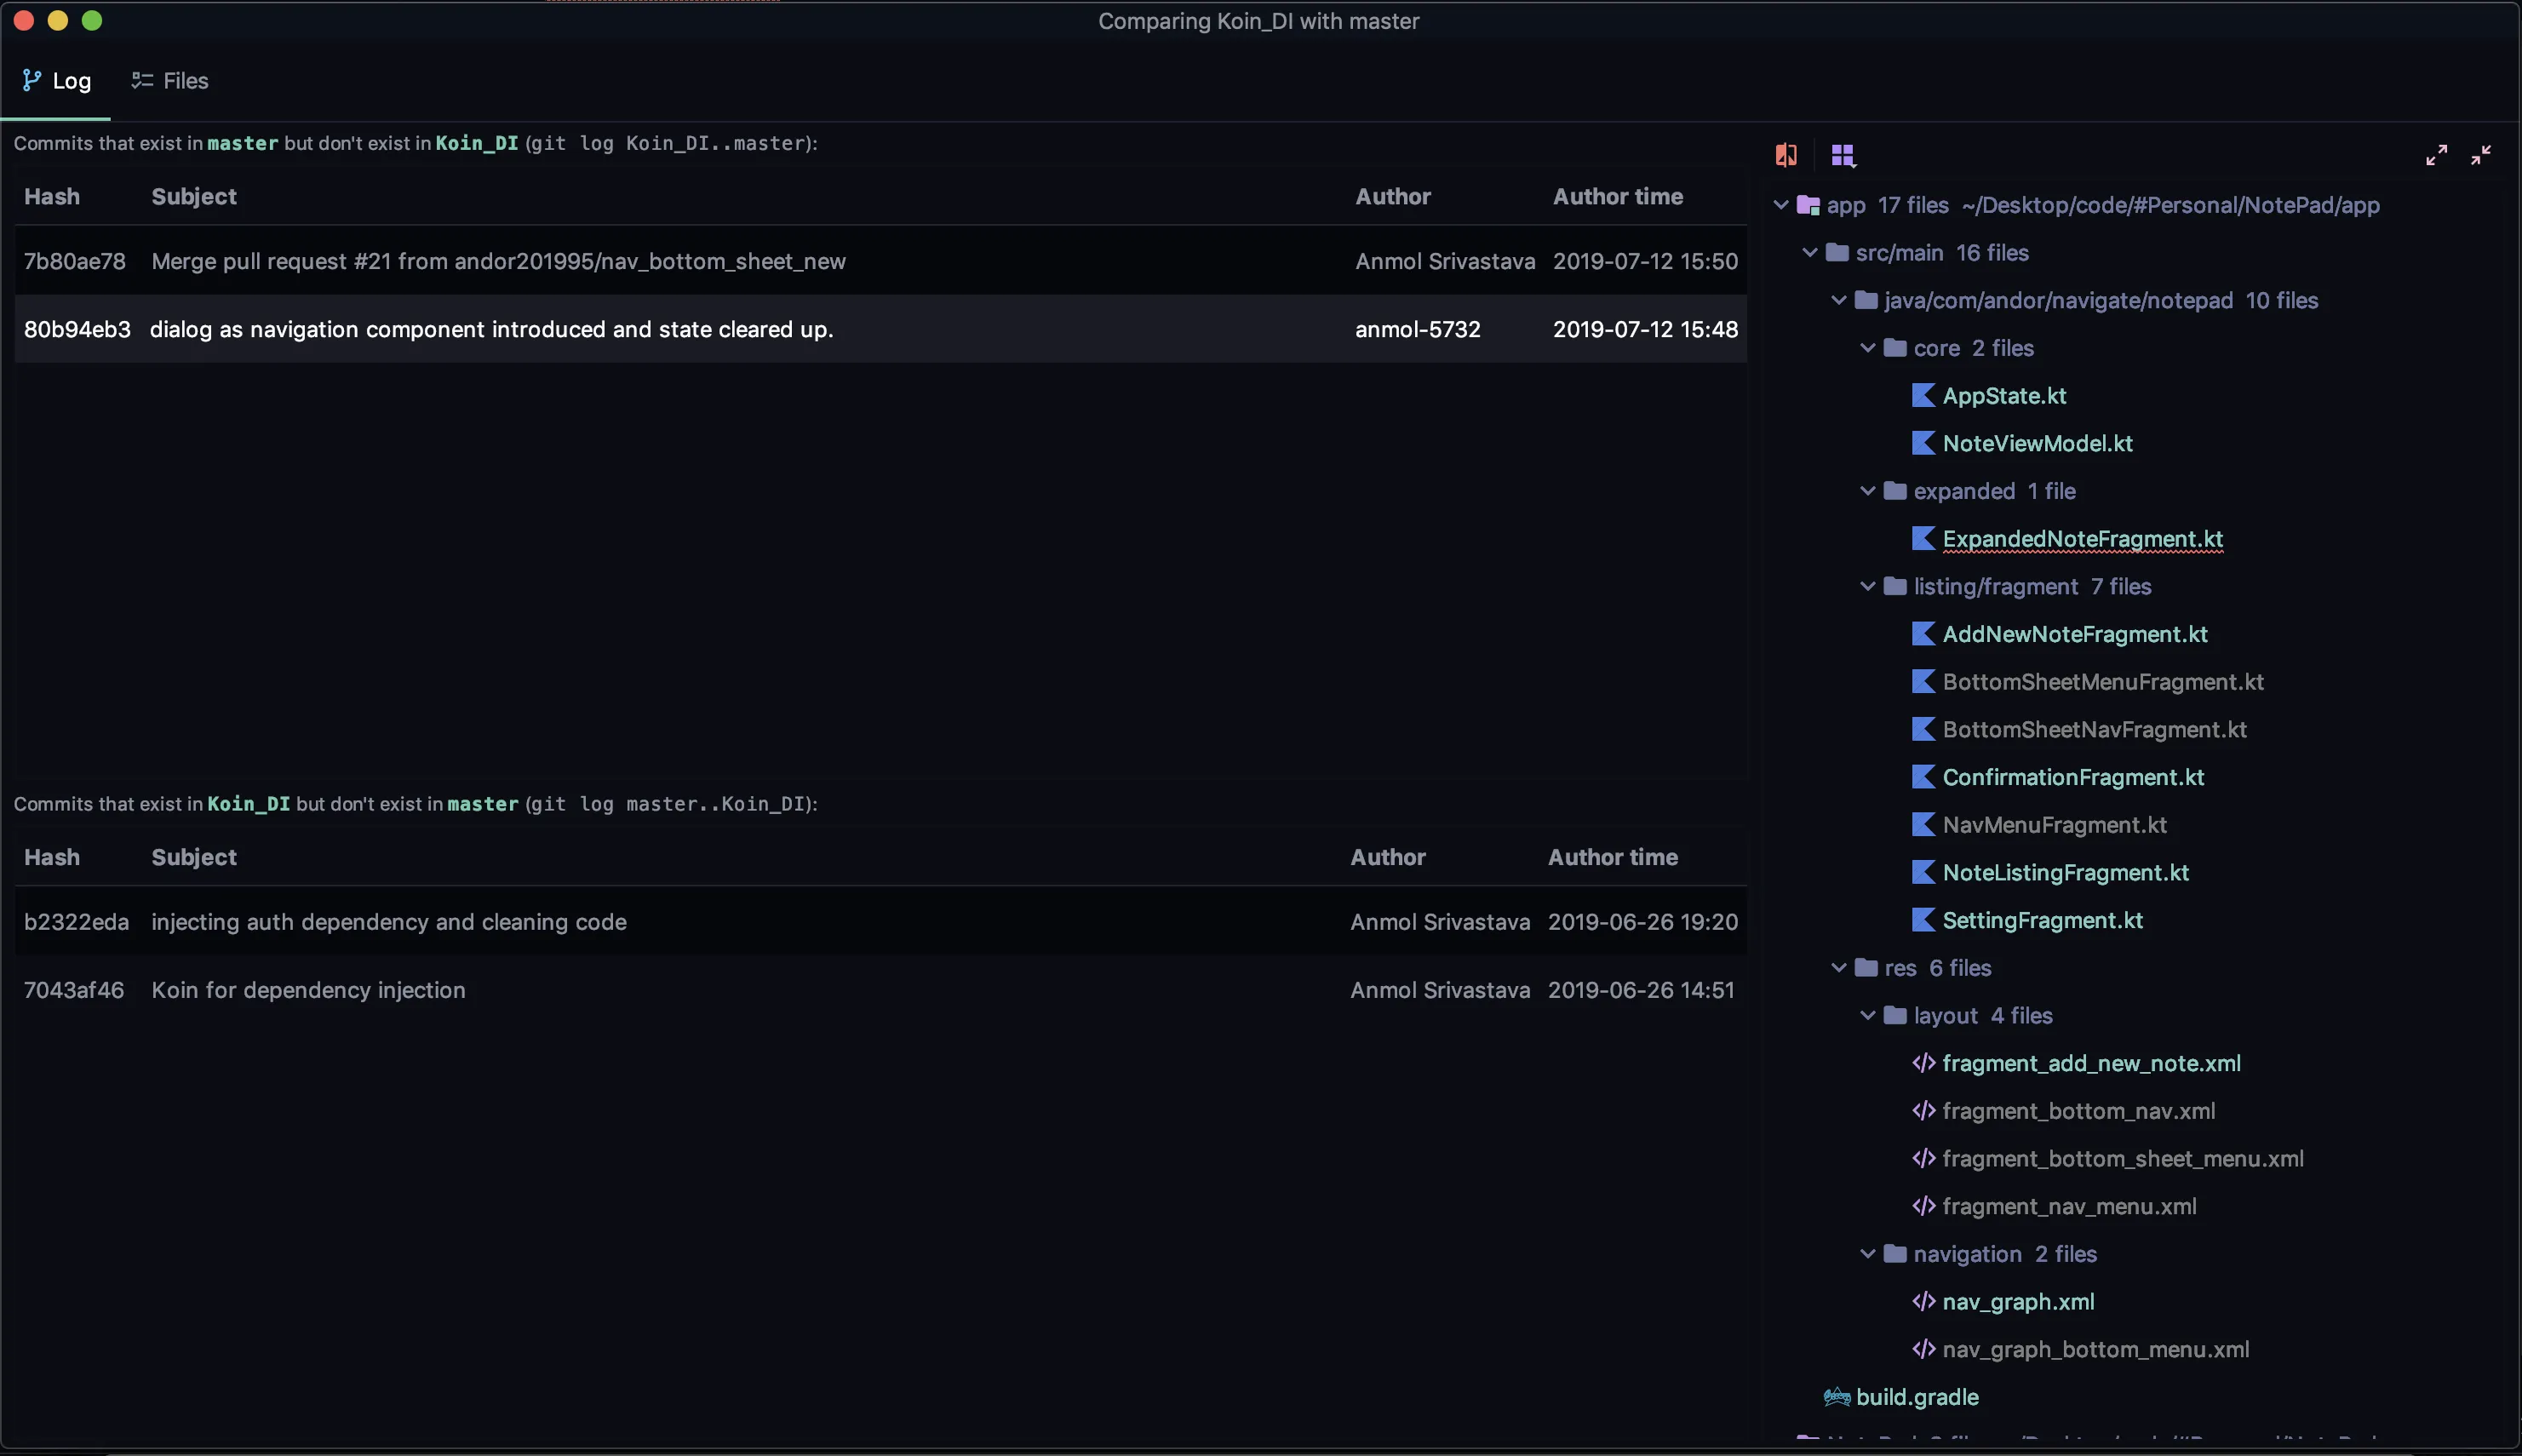Collapse the src/main folder node

click(x=1809, y=253)
